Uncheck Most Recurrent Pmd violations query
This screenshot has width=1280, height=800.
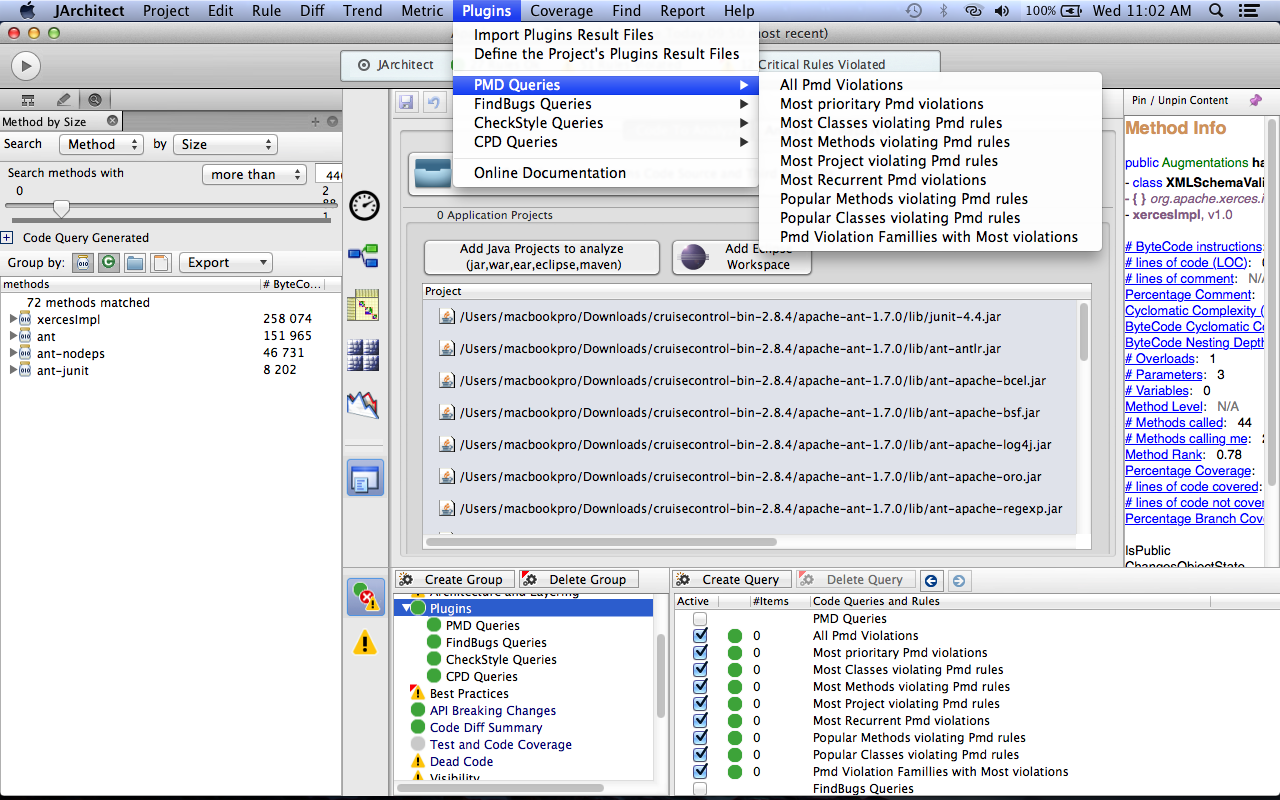coord(700,721)
